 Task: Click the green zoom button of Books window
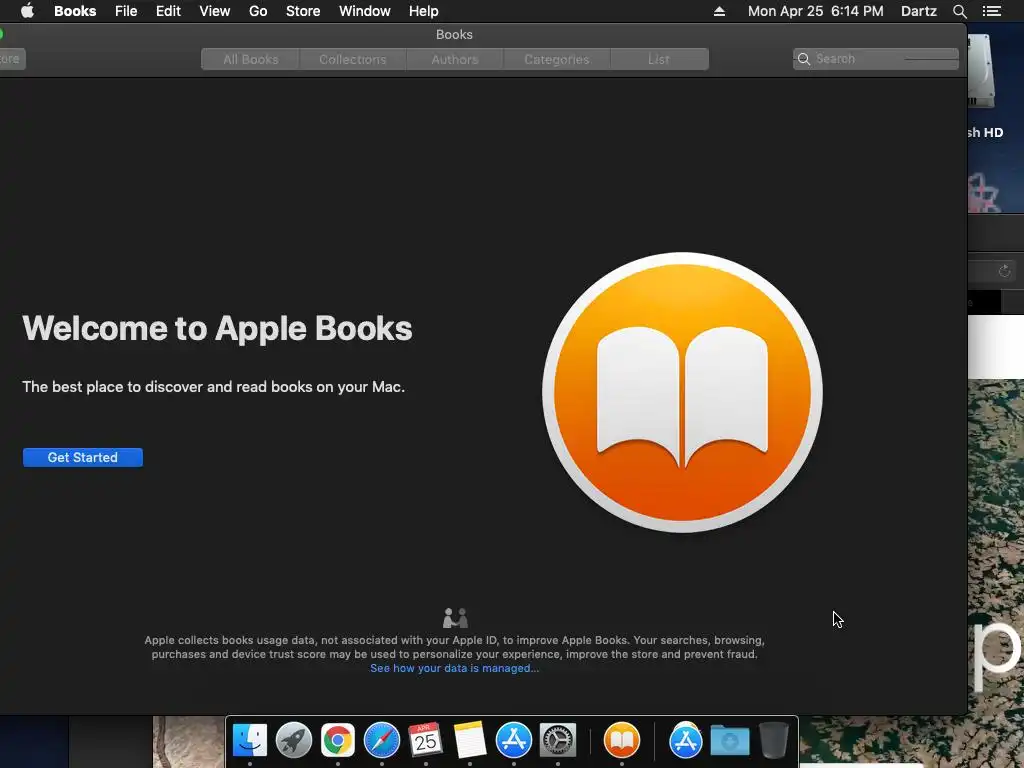(x=1, y=34)
